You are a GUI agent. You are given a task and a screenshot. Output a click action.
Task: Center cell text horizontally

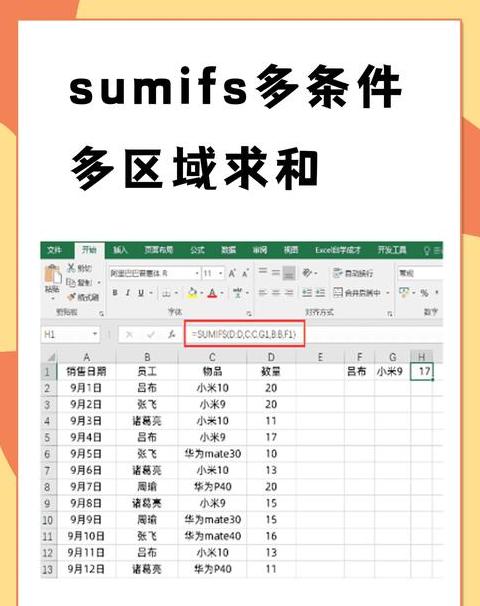click(276, 293)
